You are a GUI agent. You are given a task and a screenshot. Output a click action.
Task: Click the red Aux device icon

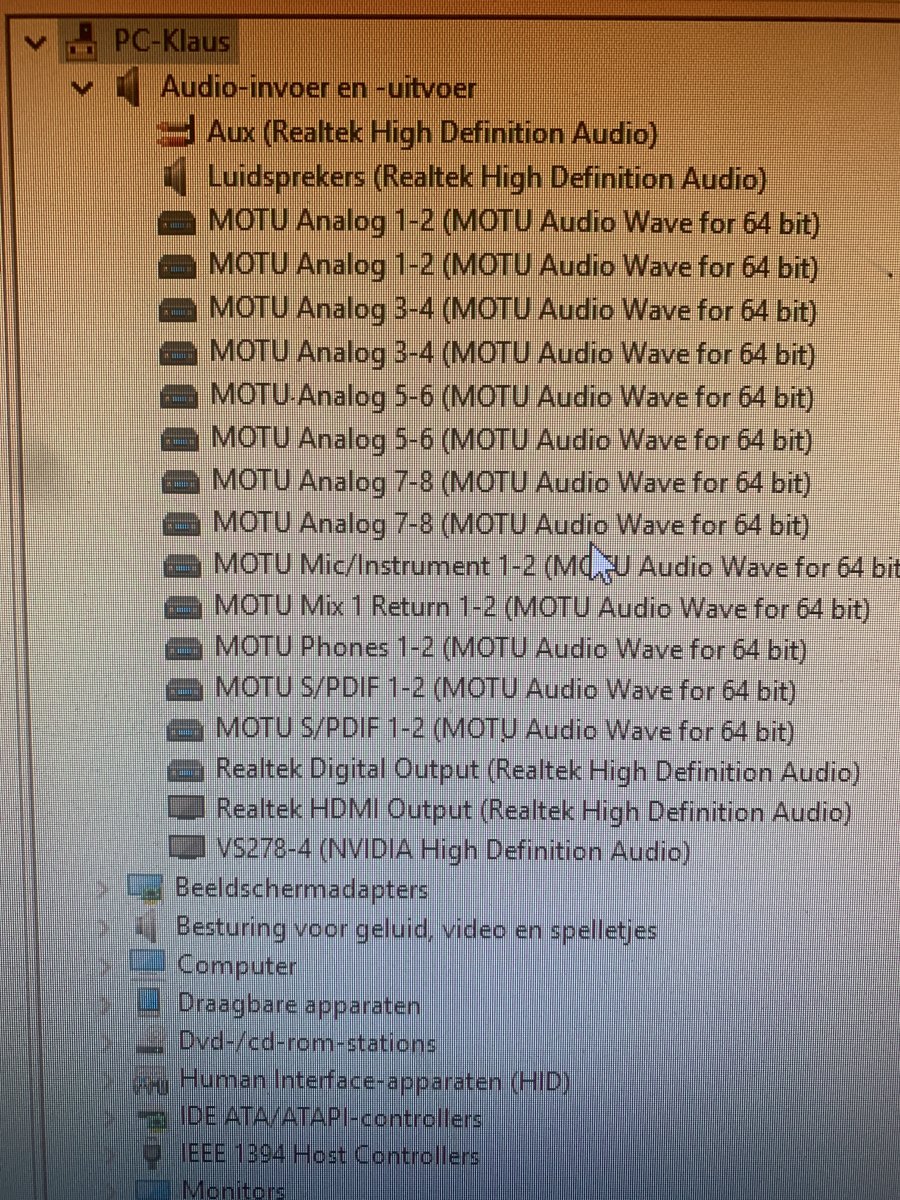(176, 132)
